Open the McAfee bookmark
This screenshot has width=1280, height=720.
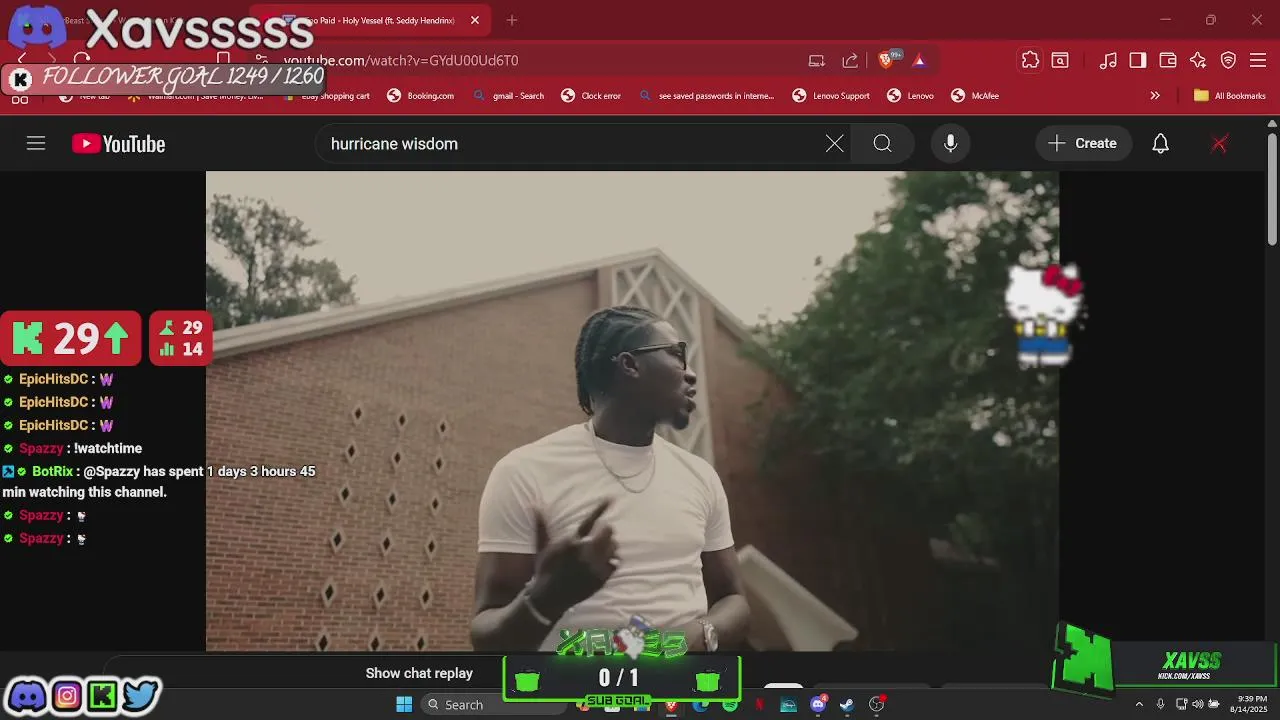point(975,96)
